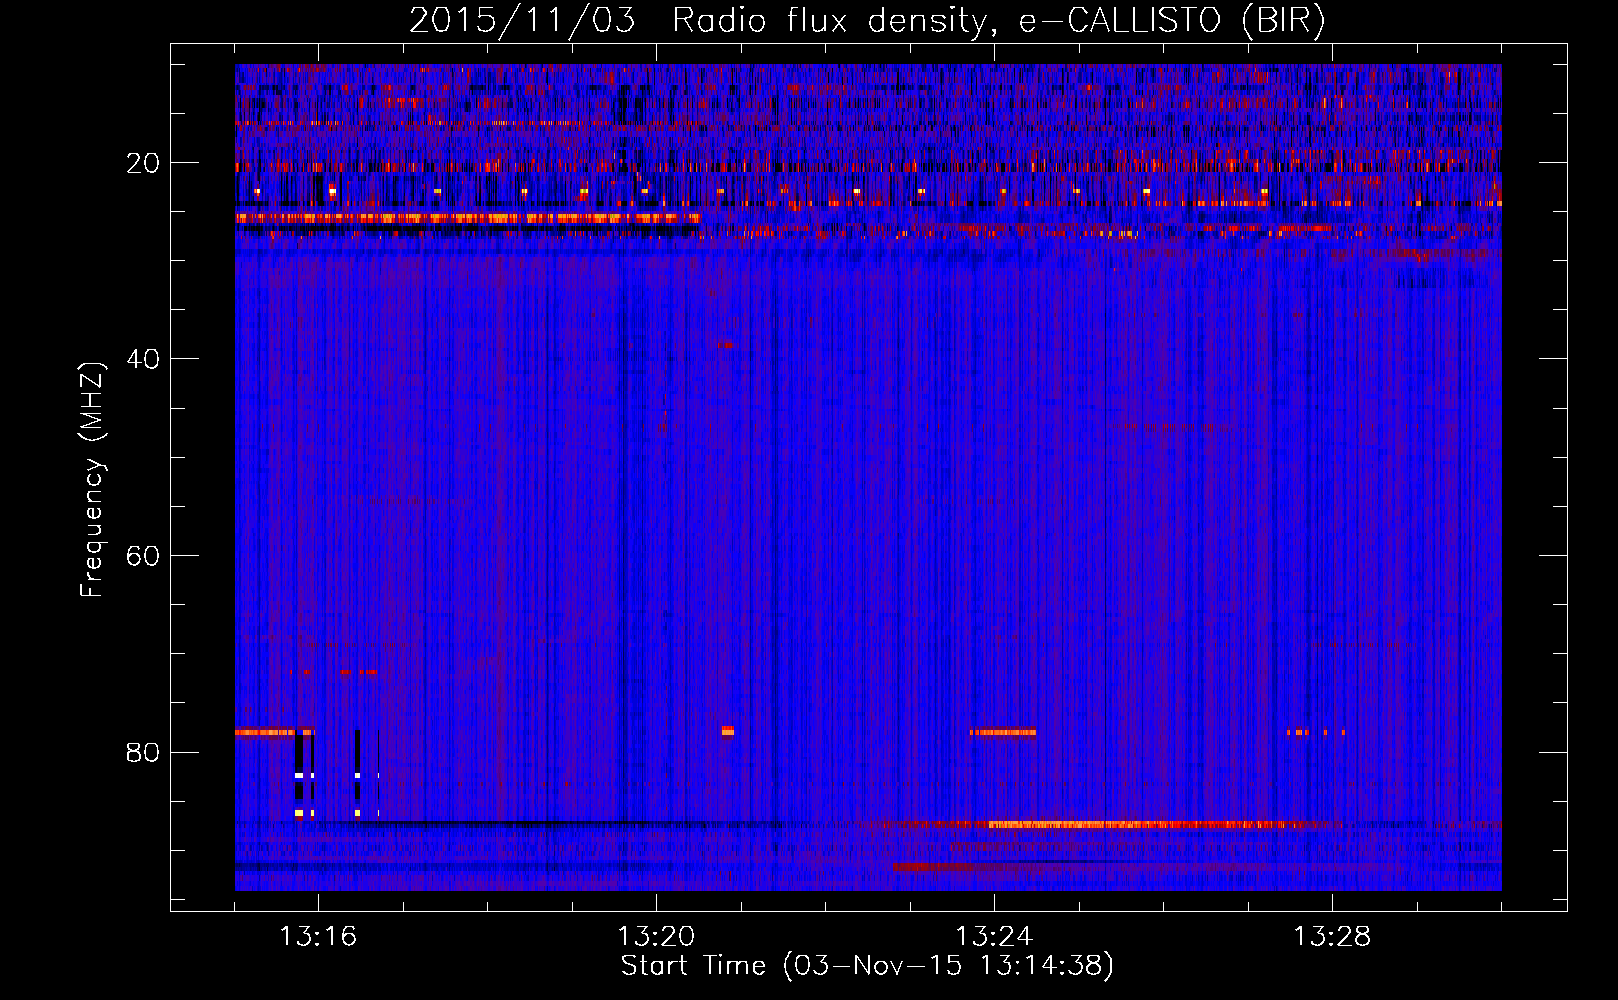Click the 'Frequency (MHZ)' axis label
Screen dimensions: 1618x1000
click(92, 480)
